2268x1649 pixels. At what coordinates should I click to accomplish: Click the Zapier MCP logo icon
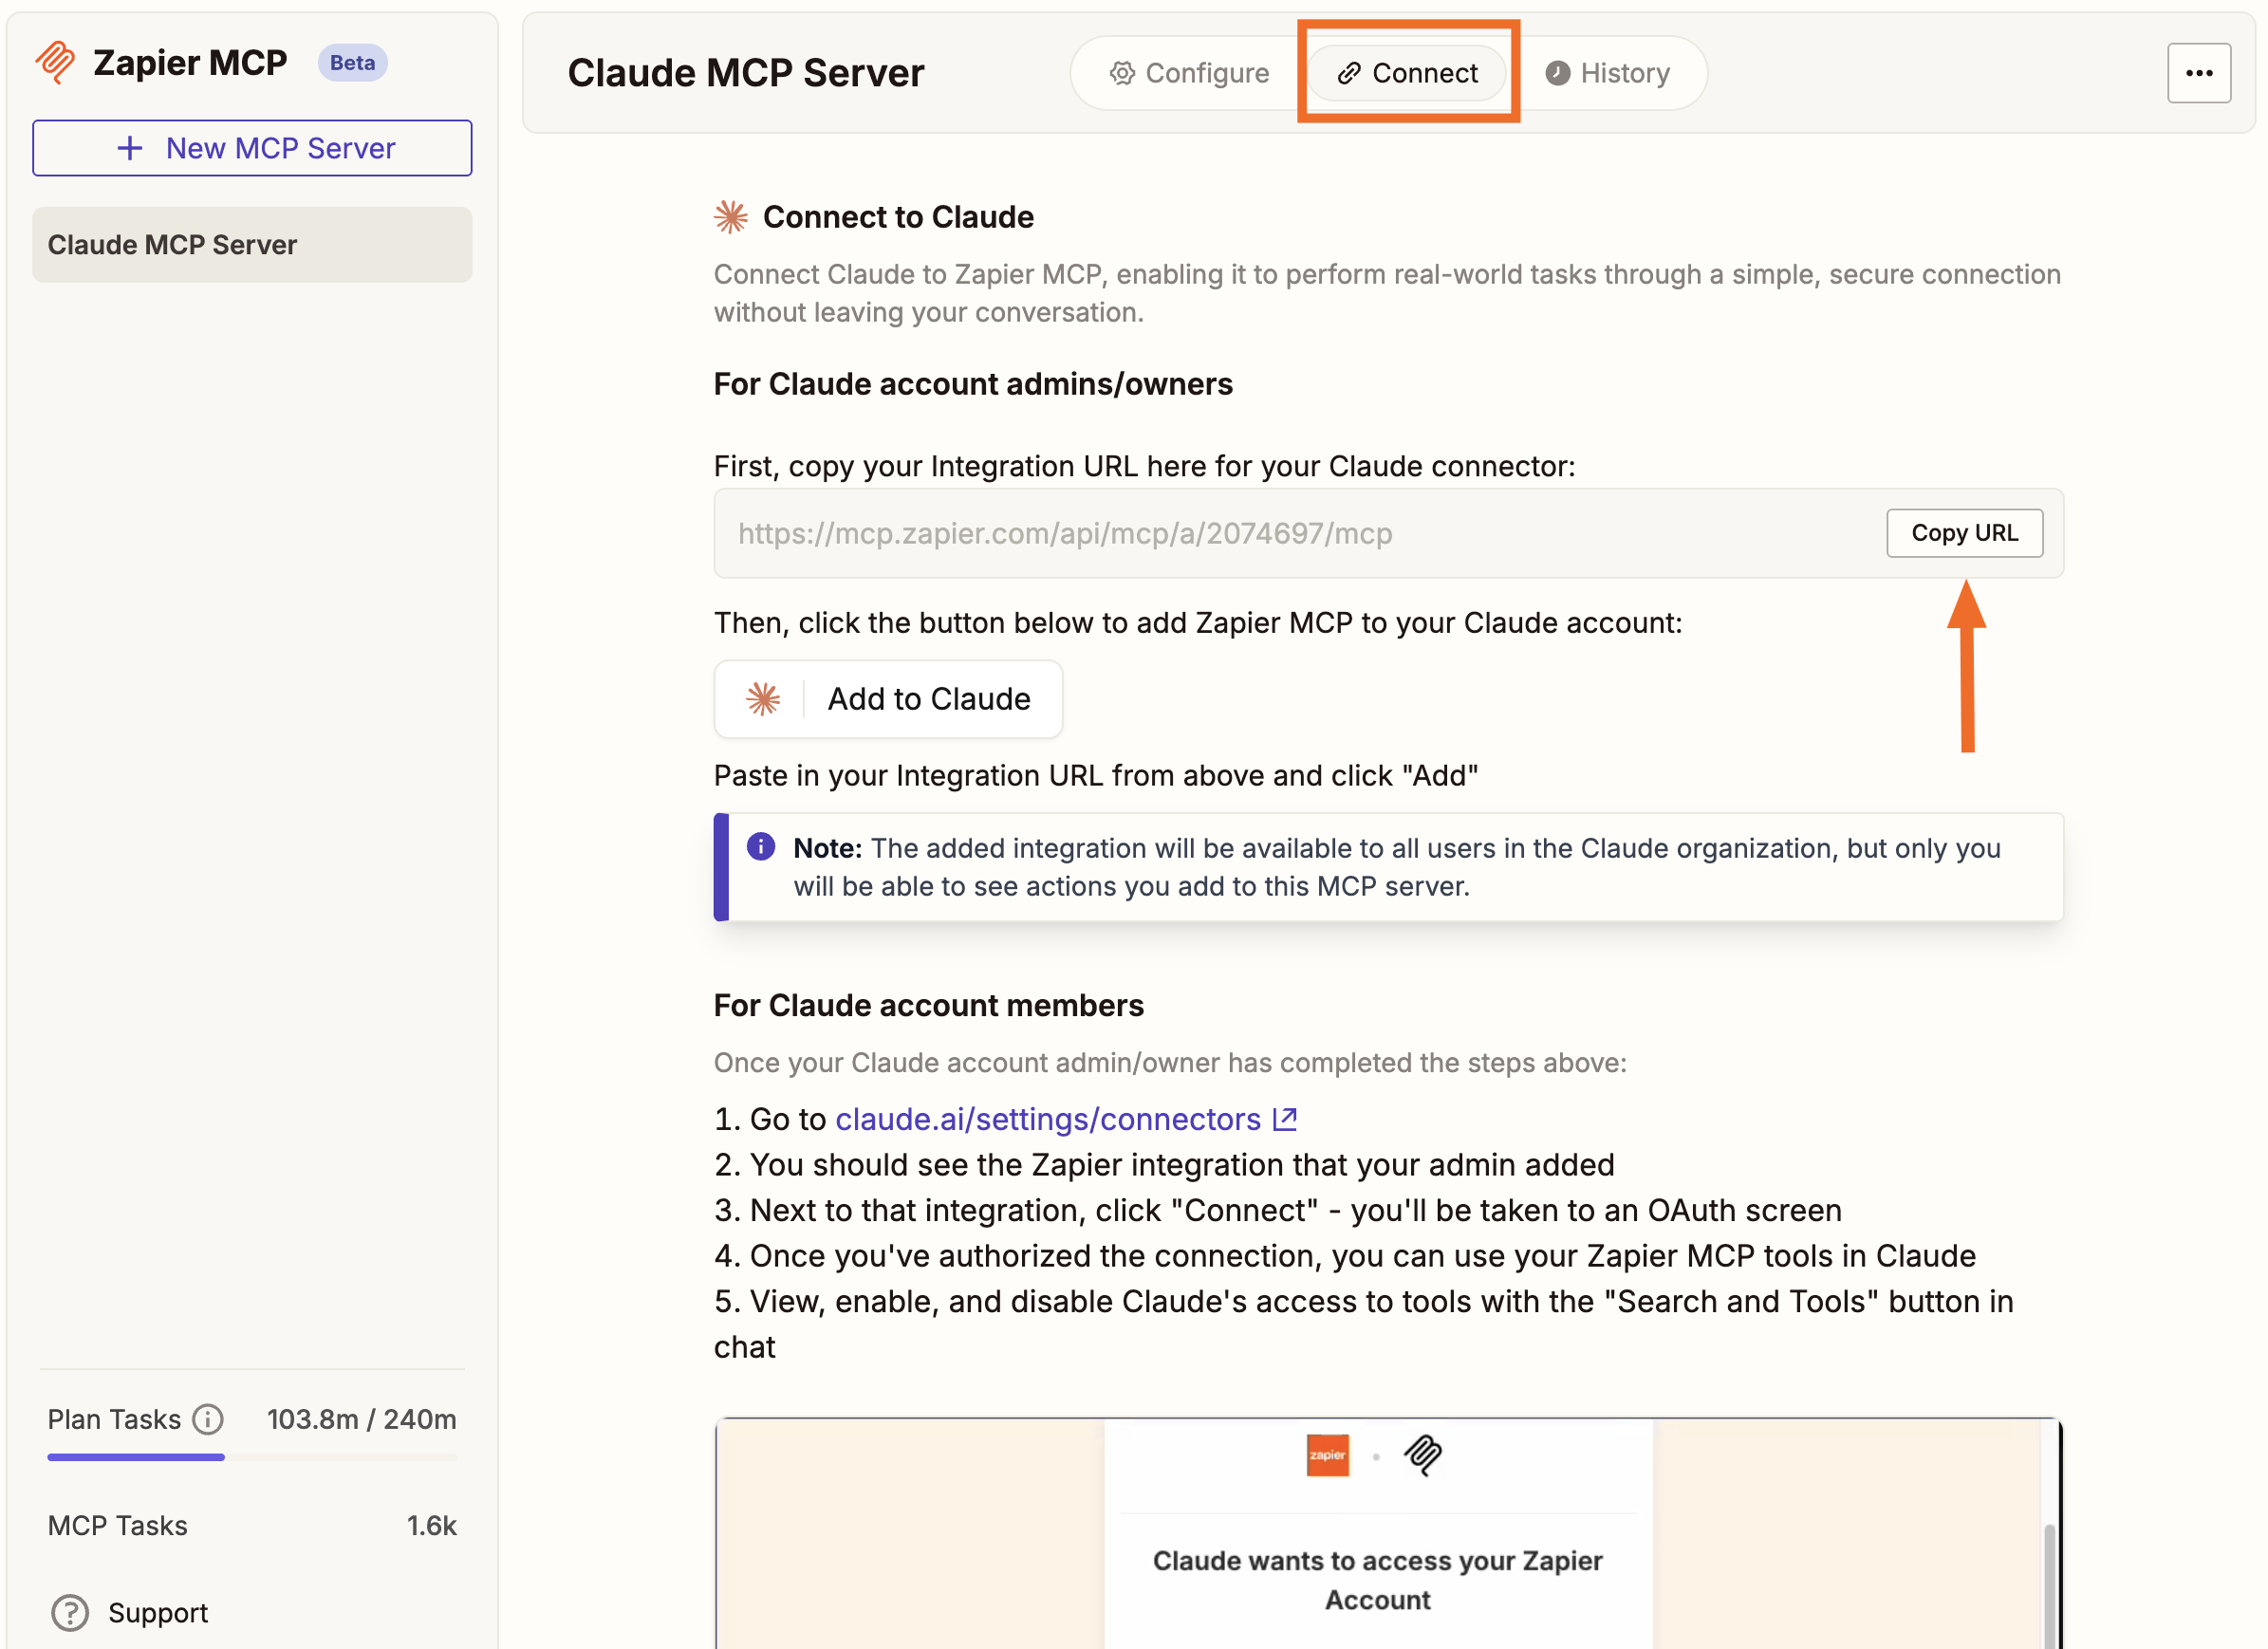tap(55, 62)
